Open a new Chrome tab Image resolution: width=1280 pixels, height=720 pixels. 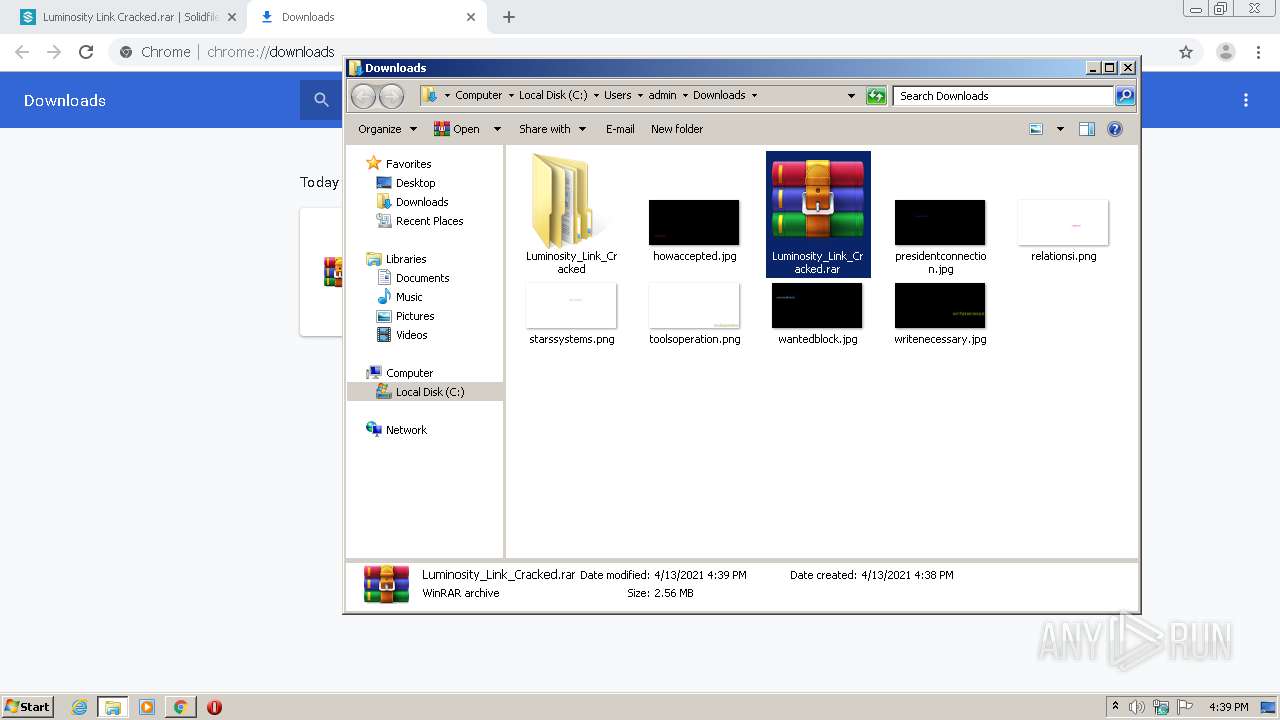click(508, 17)
